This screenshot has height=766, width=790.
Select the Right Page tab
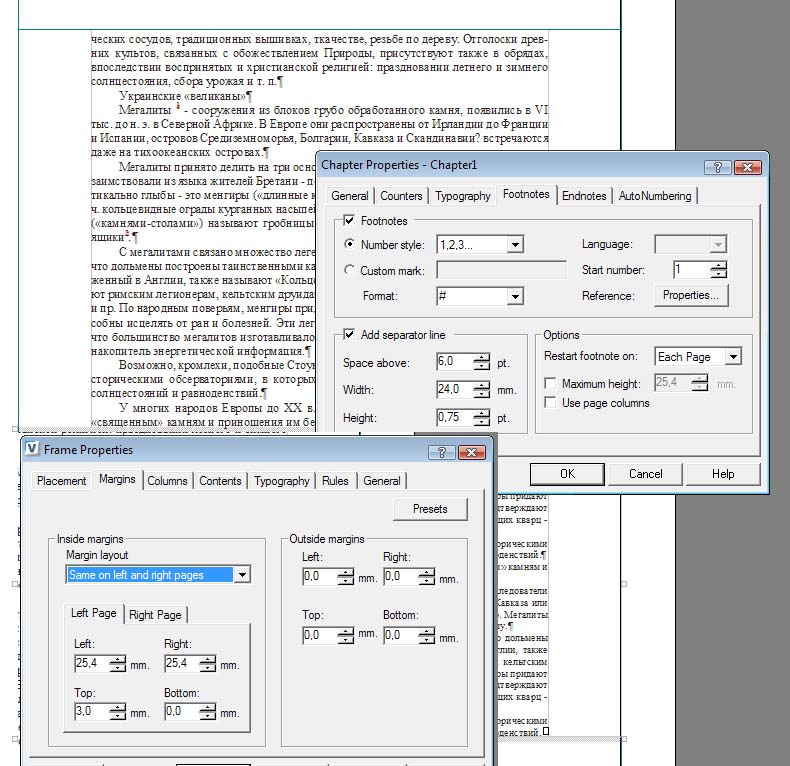(155, 615)
